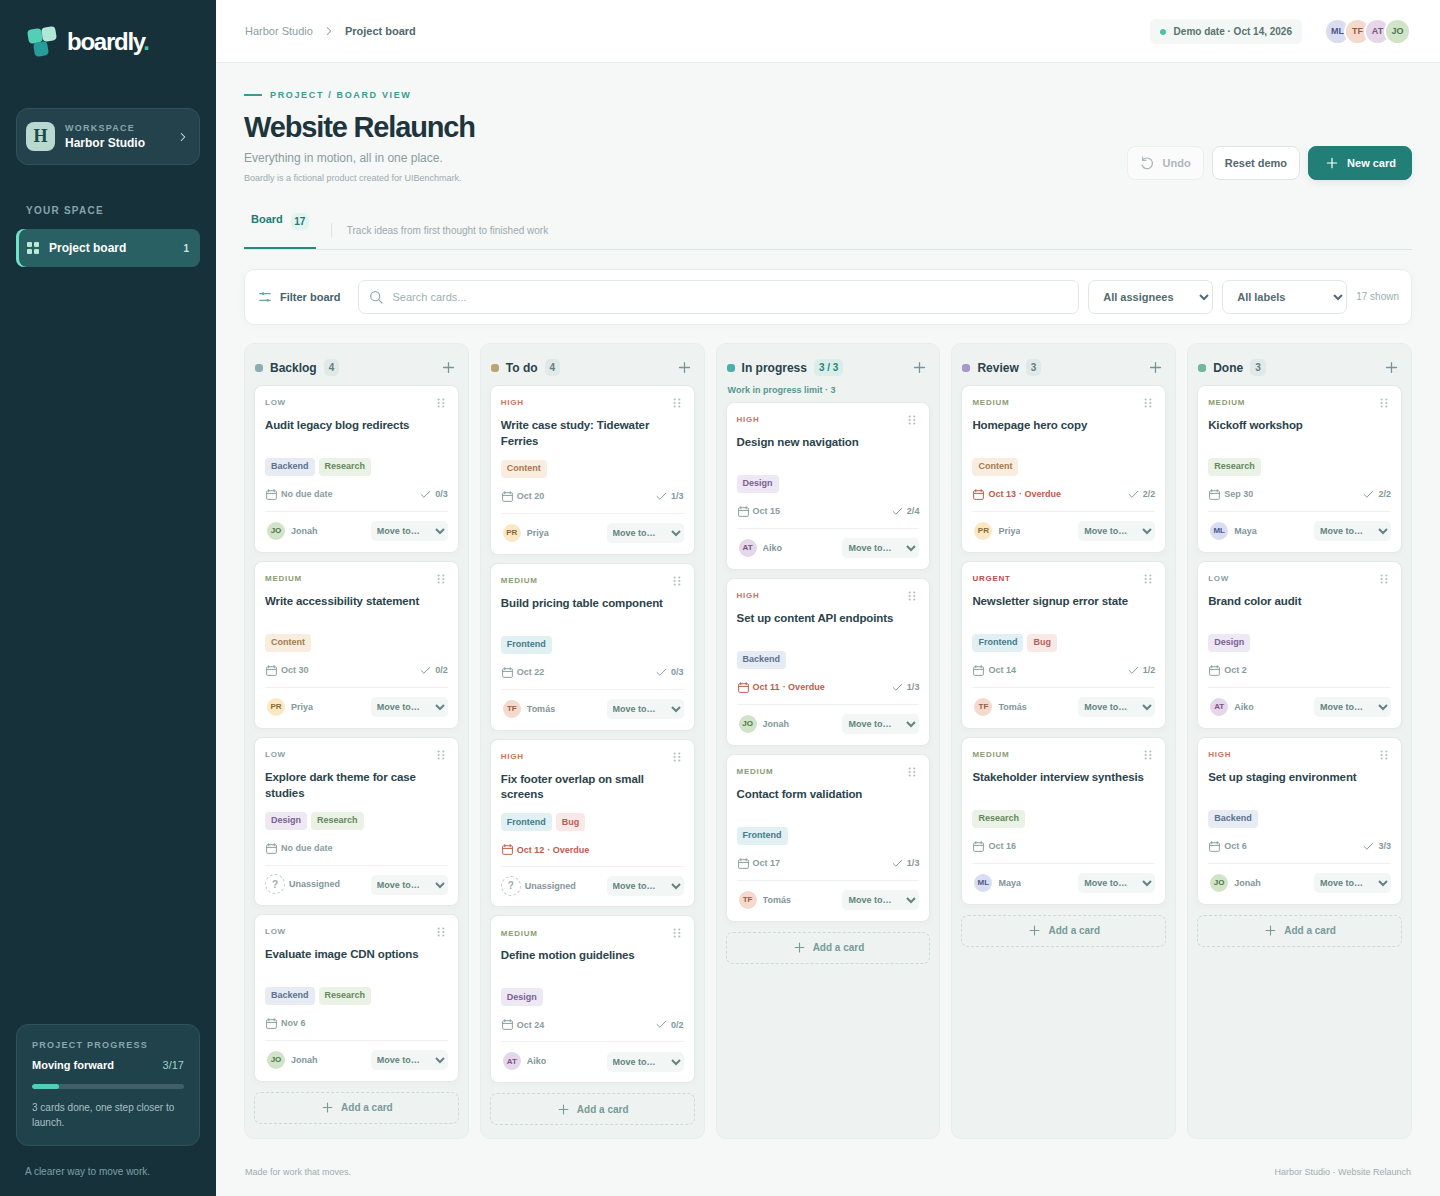Screen dimensions: 1440x1196
Task: Expand the Harbor Studio workspace switcher
Action: point(108,136)
